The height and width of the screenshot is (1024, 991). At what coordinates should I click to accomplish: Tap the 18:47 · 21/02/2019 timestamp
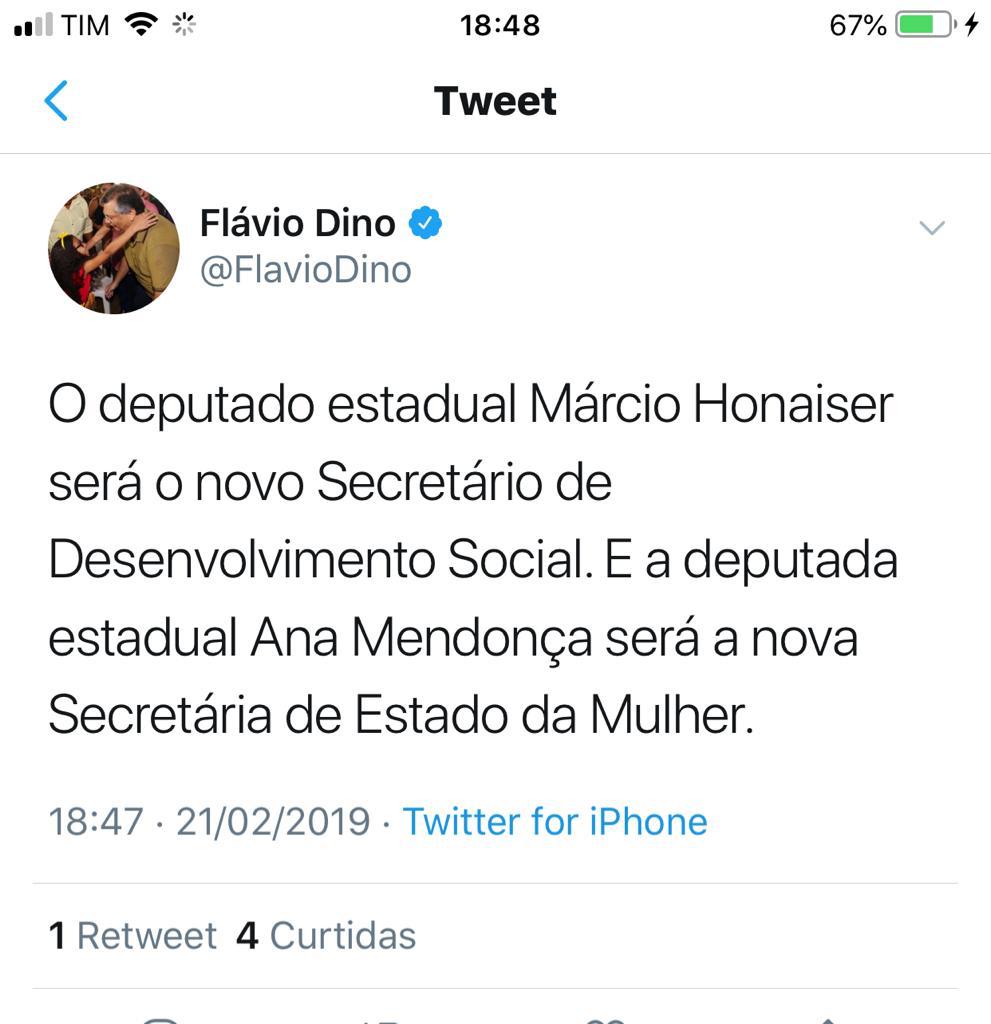click(x=209, y=822)
